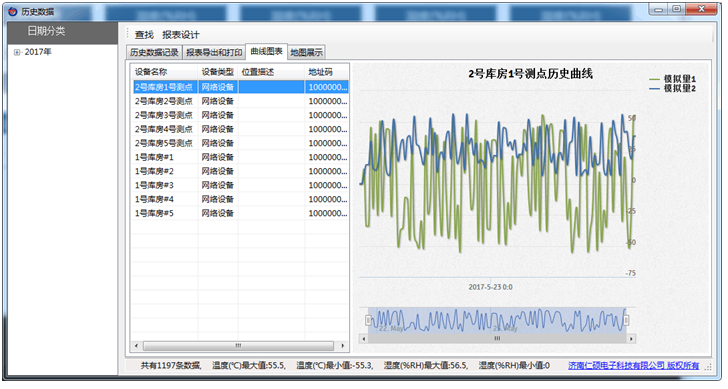This screenshot has width=728, height=389.
Task: Click the left handle of chart range selector
Action: tap(369, 320)
